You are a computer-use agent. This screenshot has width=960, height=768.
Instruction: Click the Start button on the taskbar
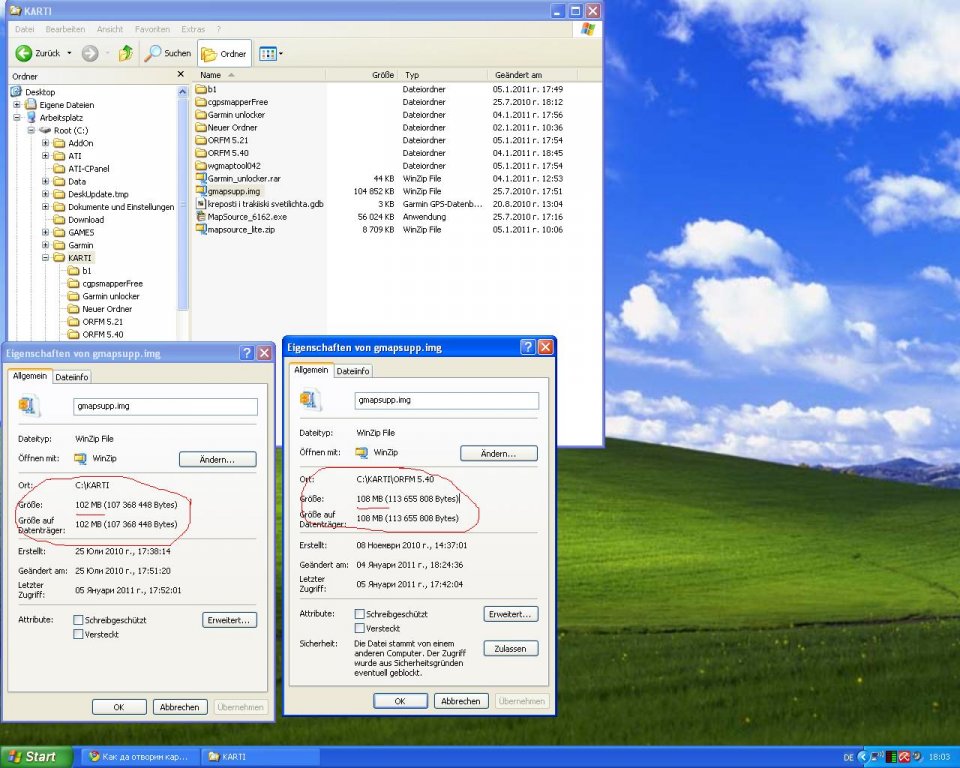click(x=36, y=757)
